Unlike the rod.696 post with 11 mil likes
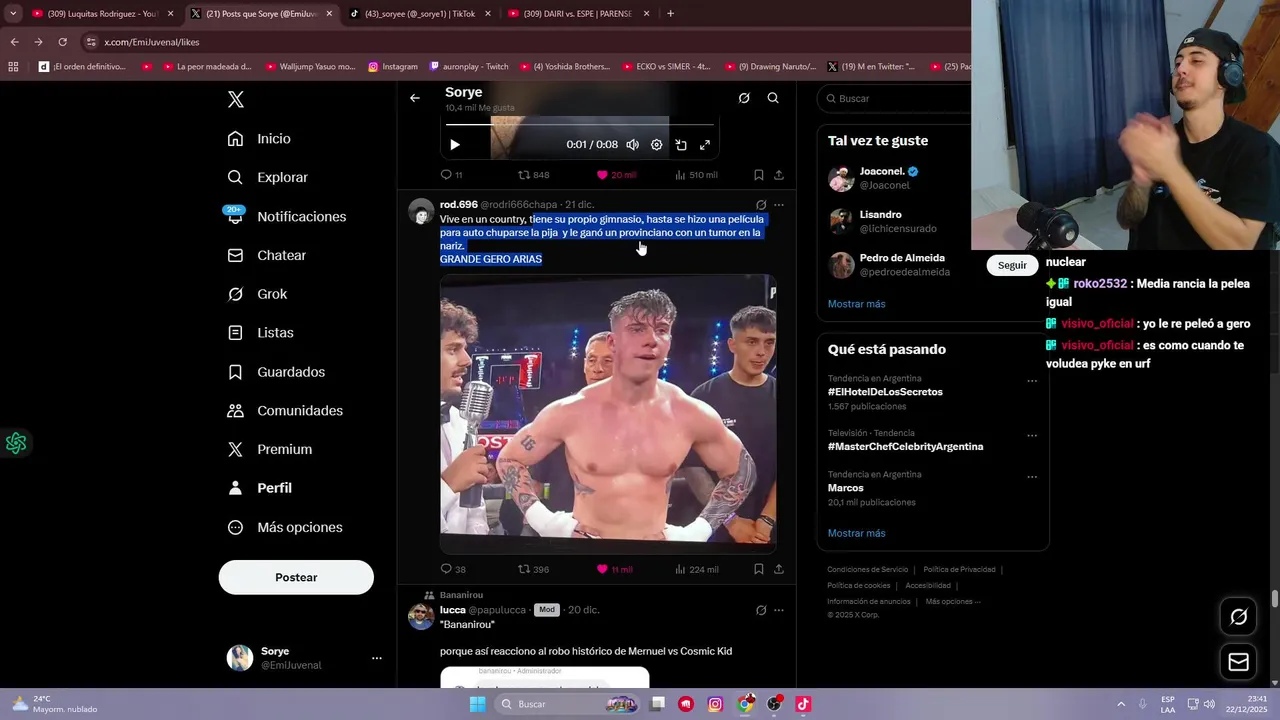 click(615, 569)
